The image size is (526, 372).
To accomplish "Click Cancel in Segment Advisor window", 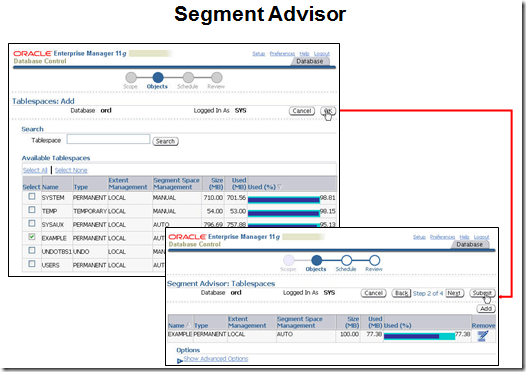I will (x=374, y=293).
